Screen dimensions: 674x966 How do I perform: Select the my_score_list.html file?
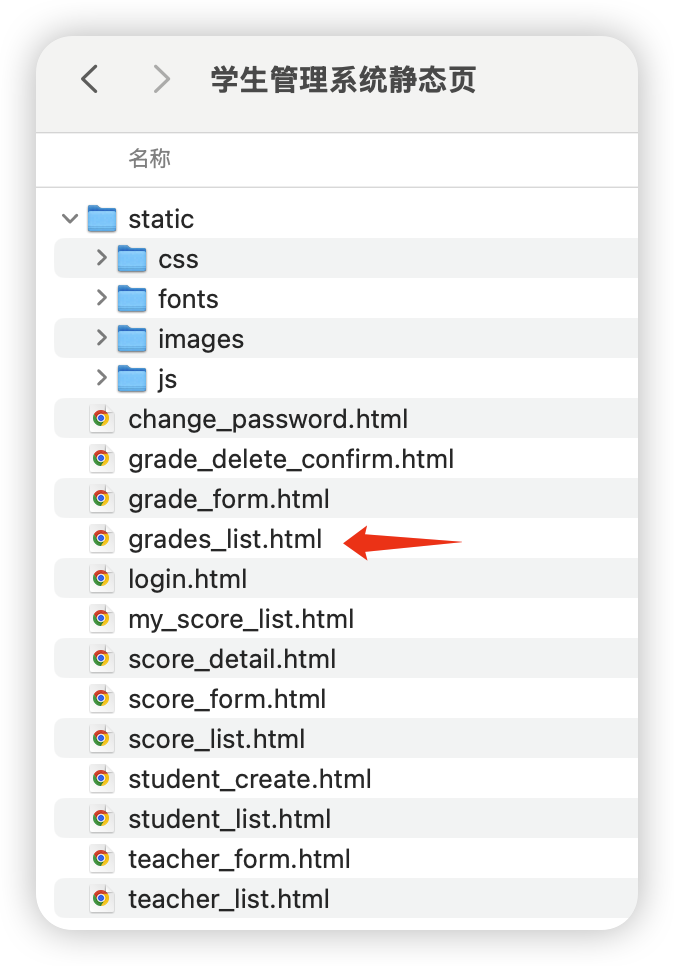(241, 619)
